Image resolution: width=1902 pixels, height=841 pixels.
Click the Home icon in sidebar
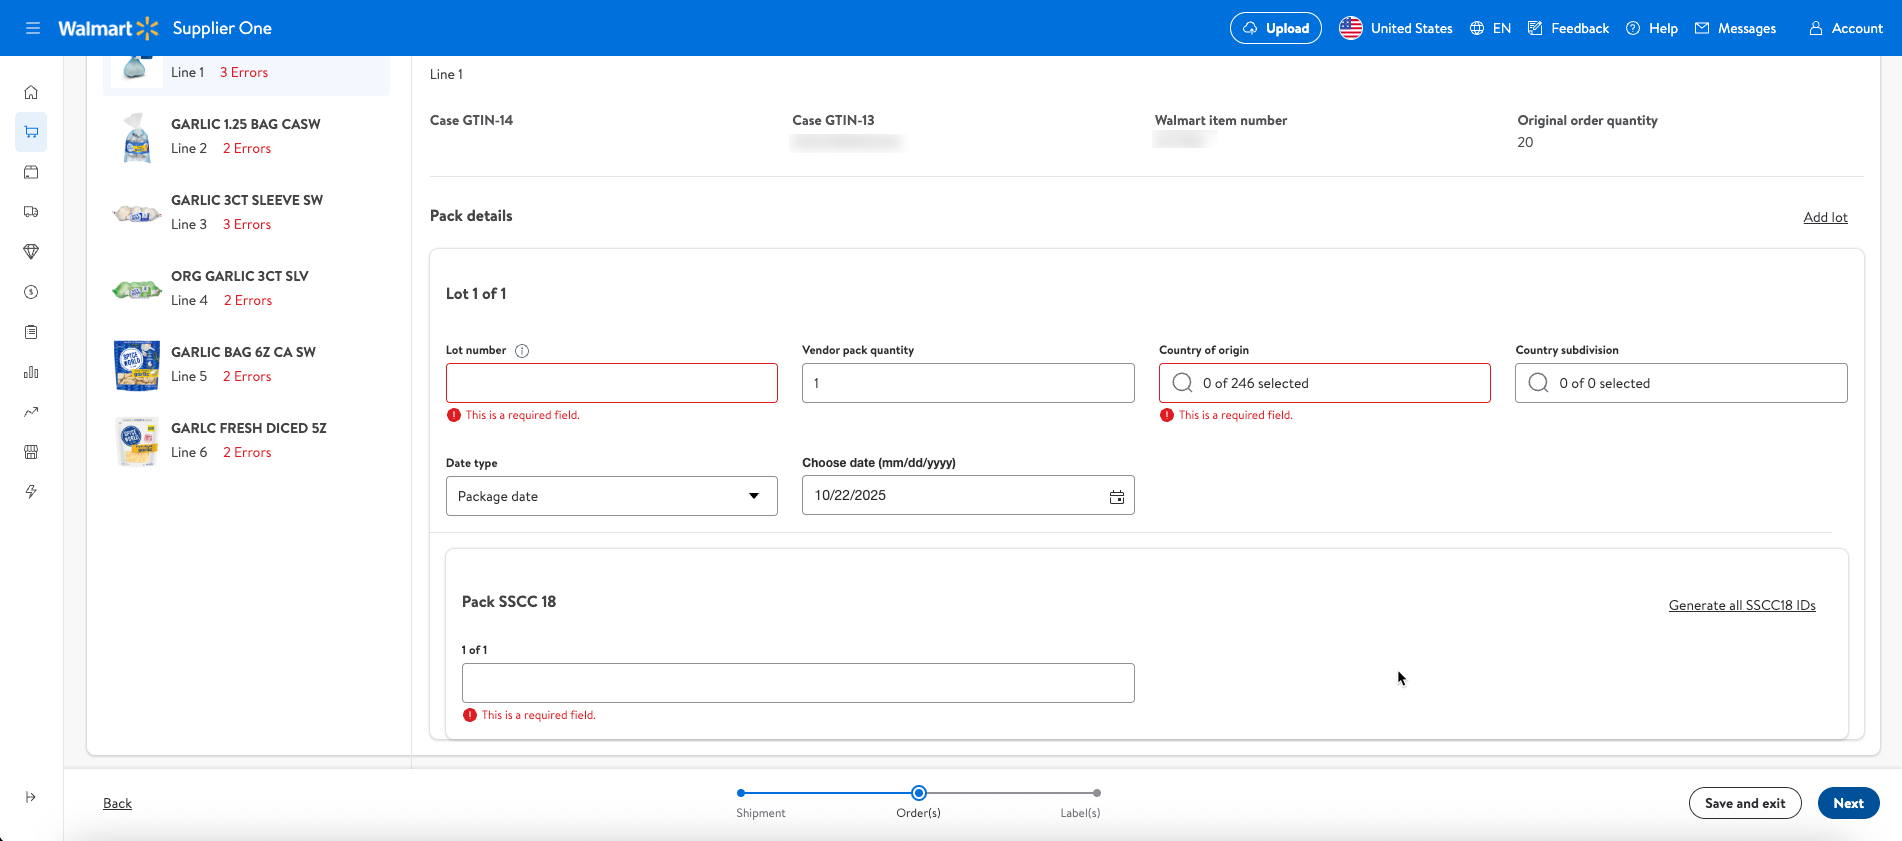tap(31, 92)
